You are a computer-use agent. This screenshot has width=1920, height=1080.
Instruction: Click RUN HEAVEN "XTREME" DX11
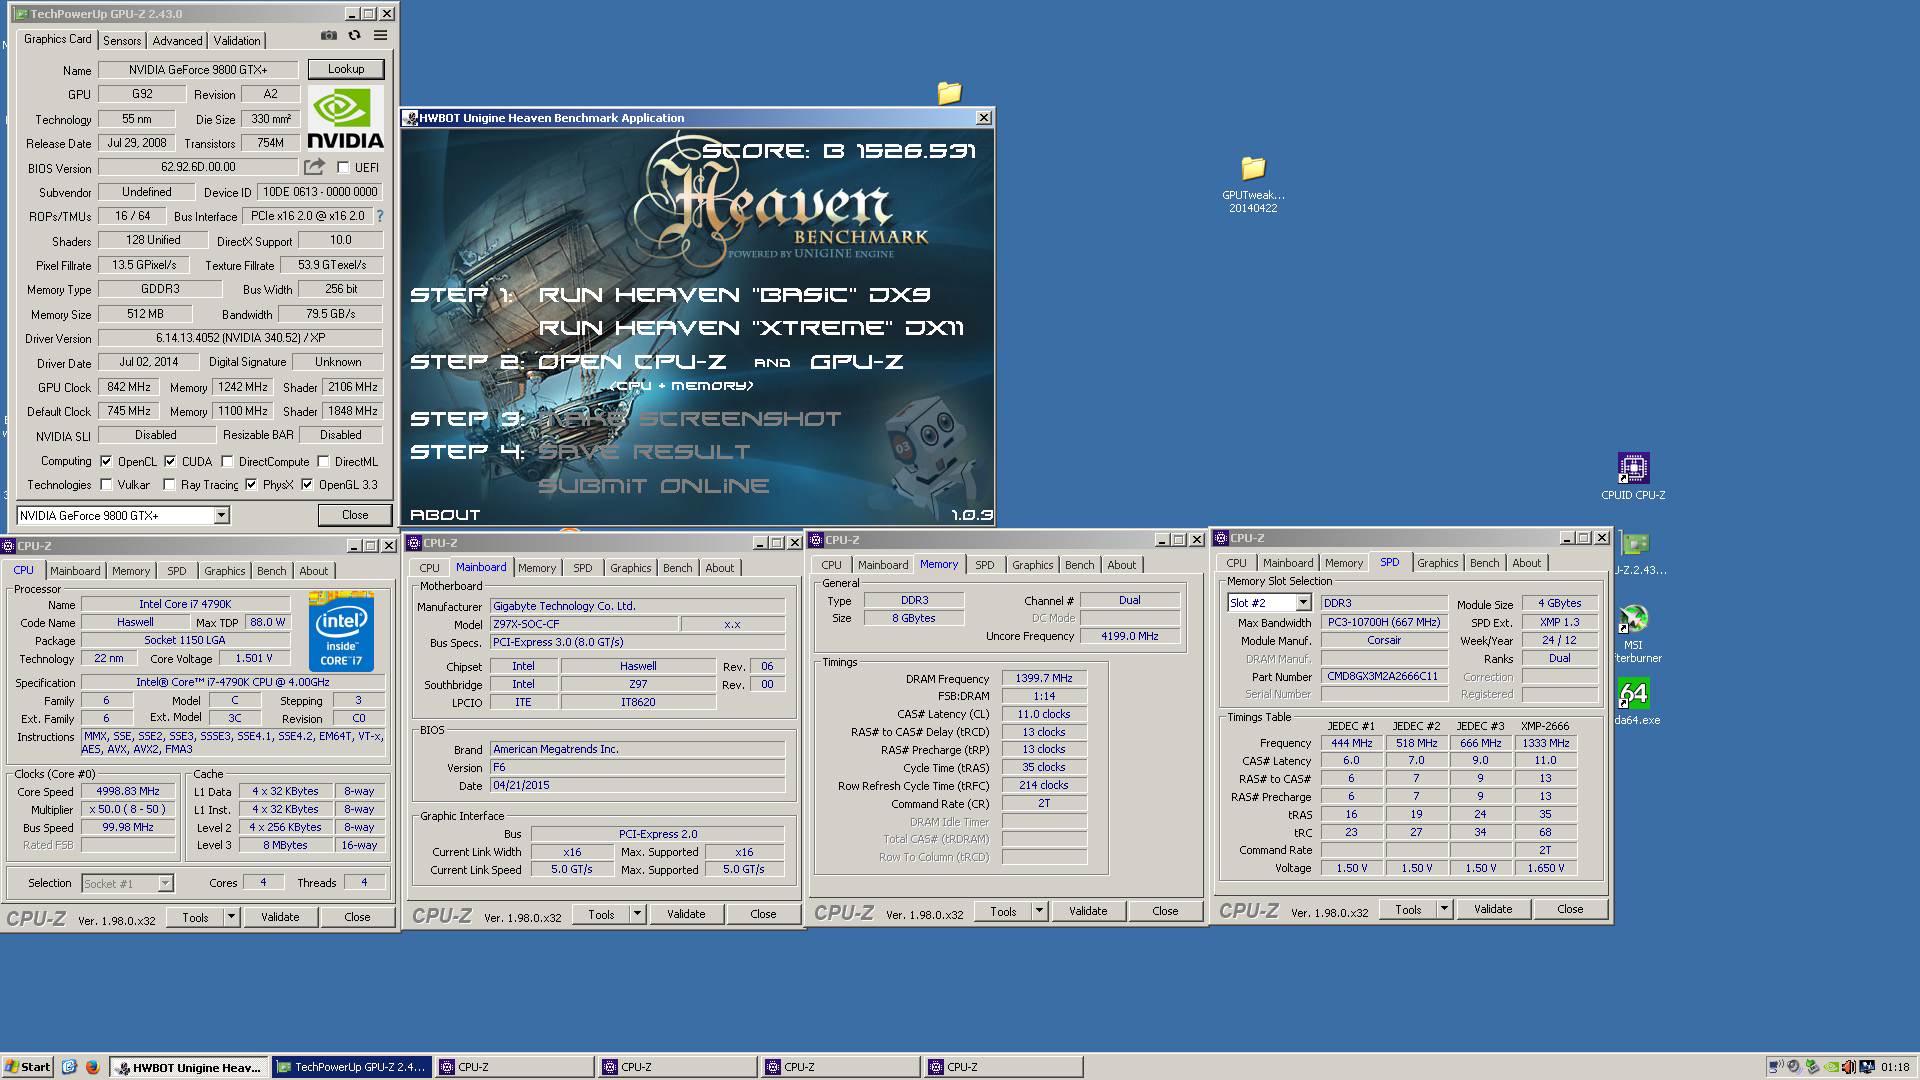coord(751,328)
